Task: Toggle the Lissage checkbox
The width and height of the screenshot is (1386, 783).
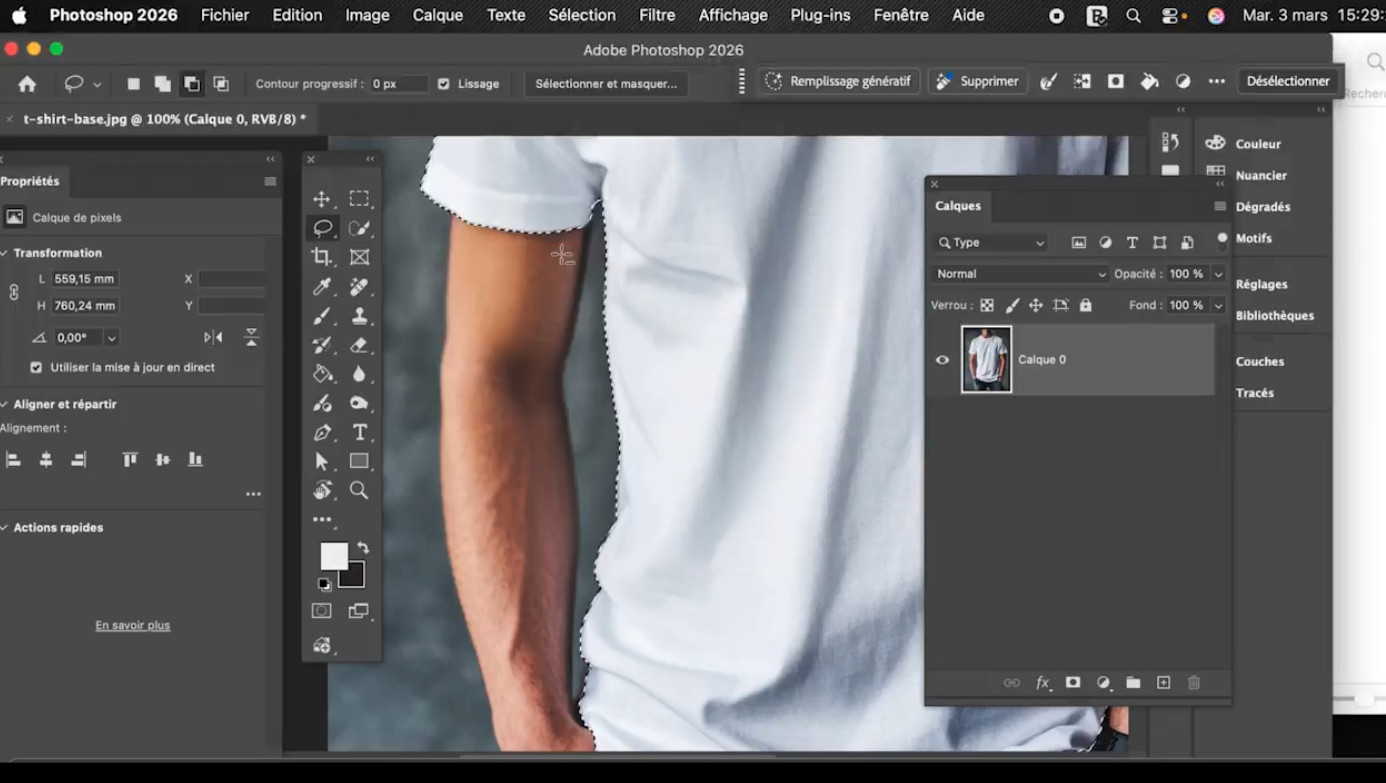Action: tap(444, 84)
